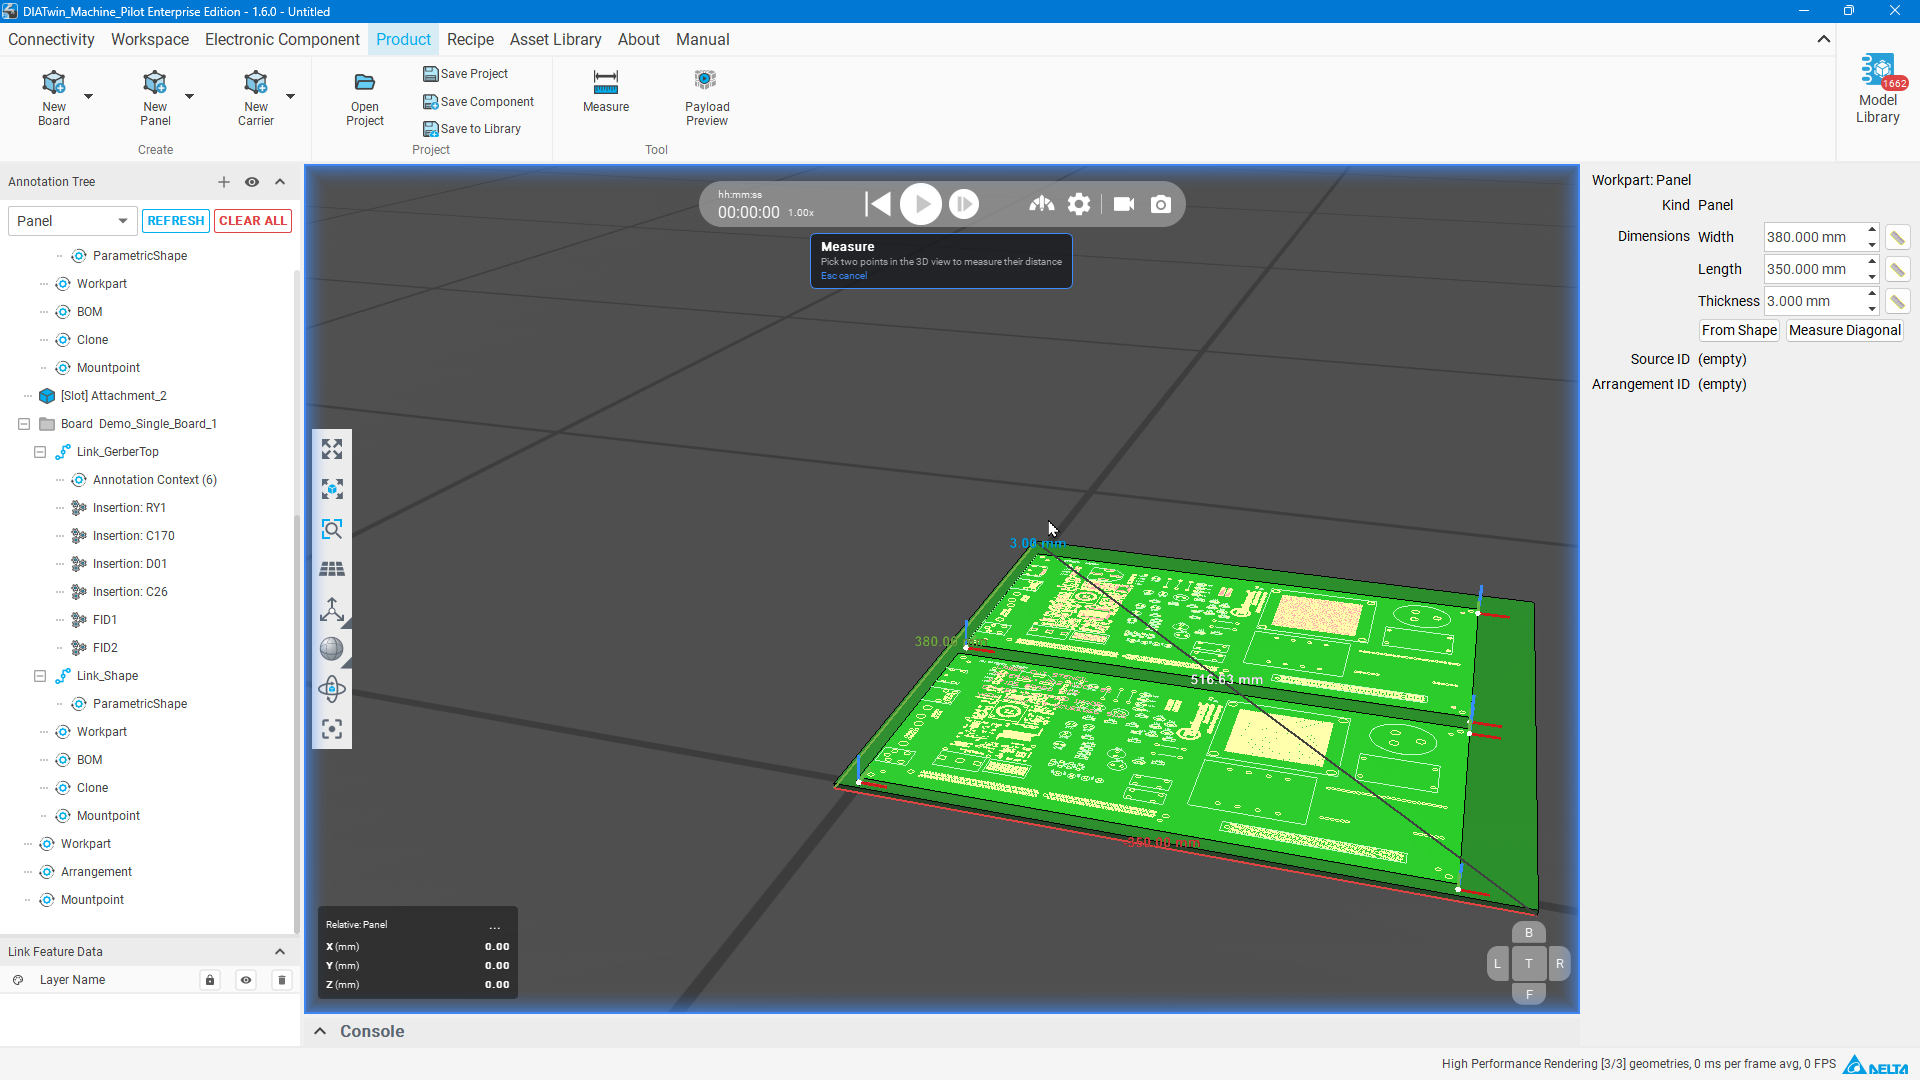
Task: Click the Esc cancel link in Measure tooltip
Action: pyautogui.click(x=844, y=276)
